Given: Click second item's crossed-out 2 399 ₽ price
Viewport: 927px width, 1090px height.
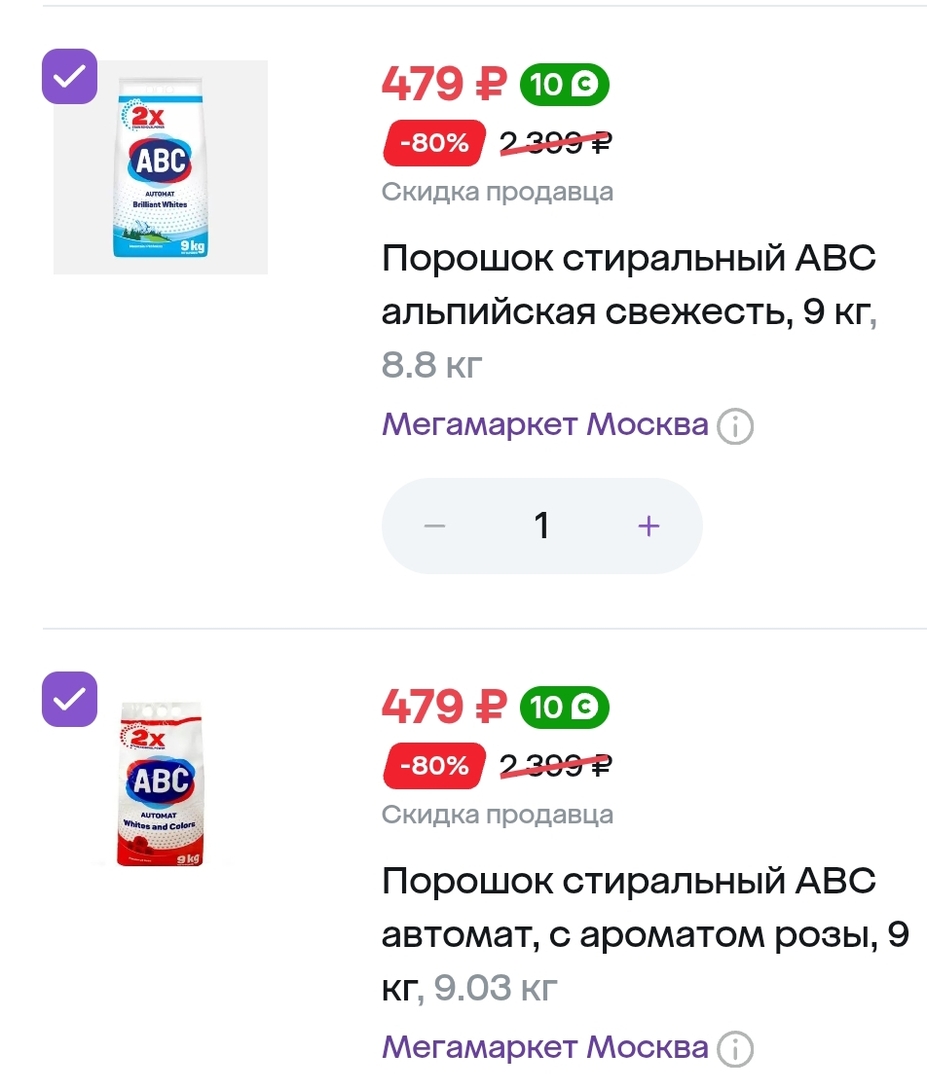Looking at the screenshot, I should 556,767.
